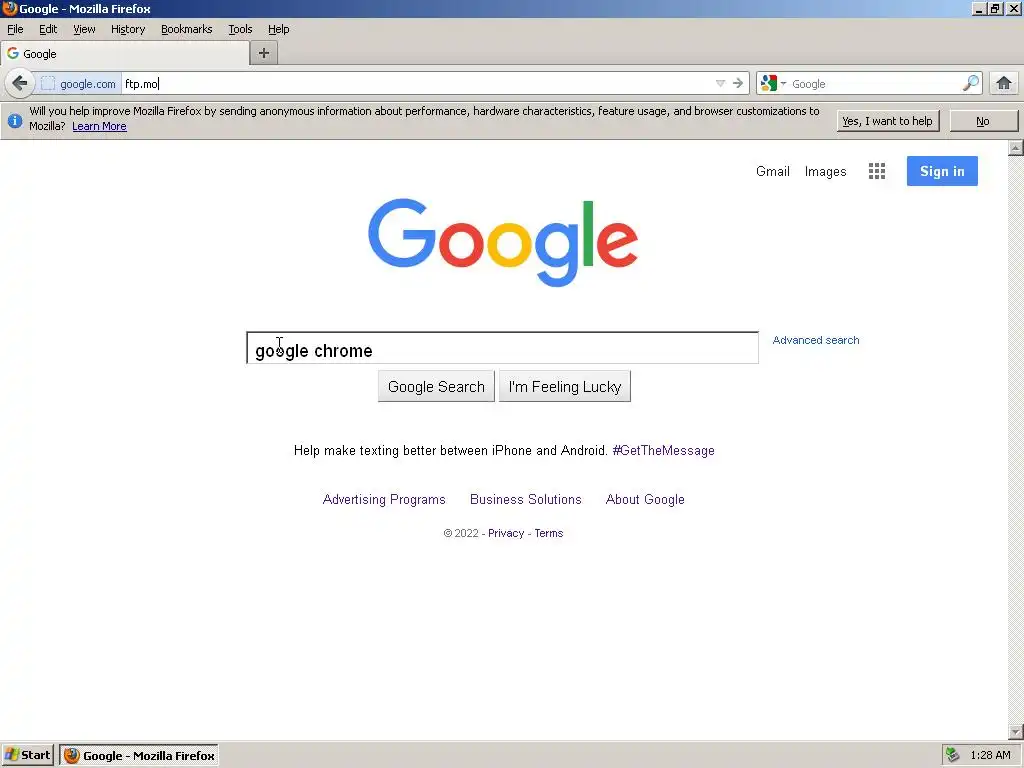
Task: Open the Gmail link
Action: (x=773, y=171)
